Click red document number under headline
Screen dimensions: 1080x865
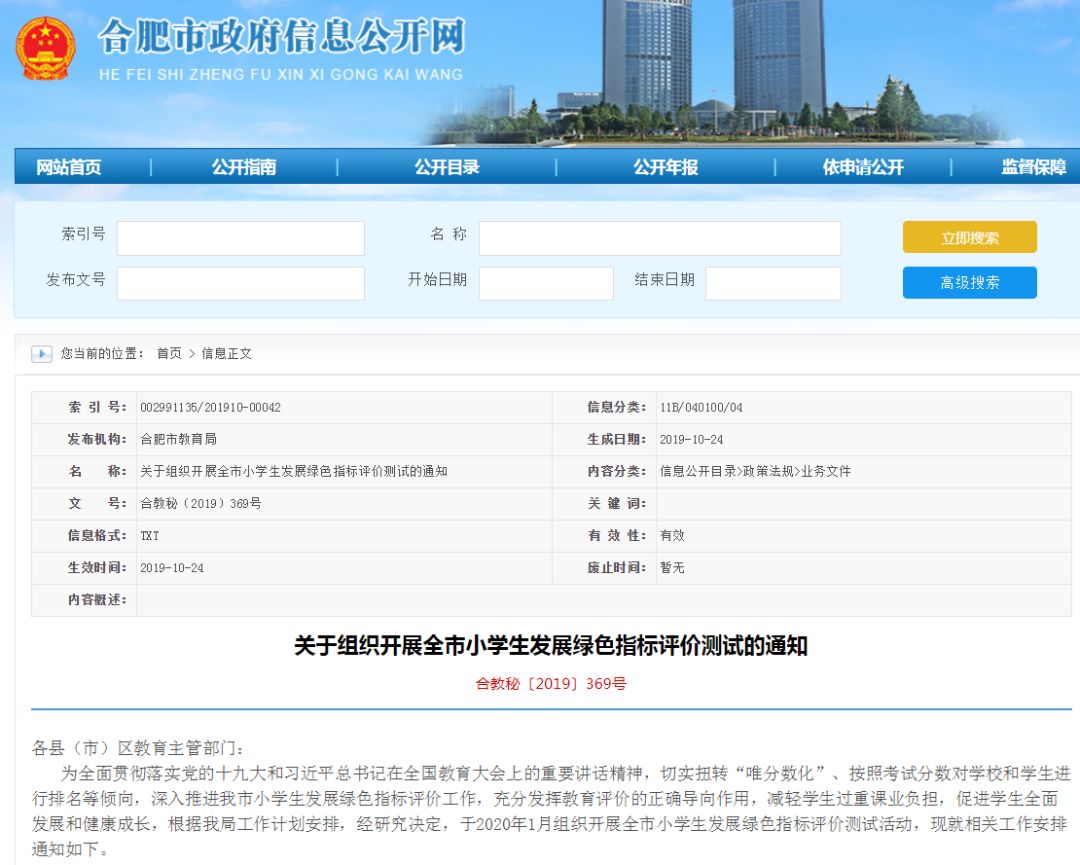point(551,684)
